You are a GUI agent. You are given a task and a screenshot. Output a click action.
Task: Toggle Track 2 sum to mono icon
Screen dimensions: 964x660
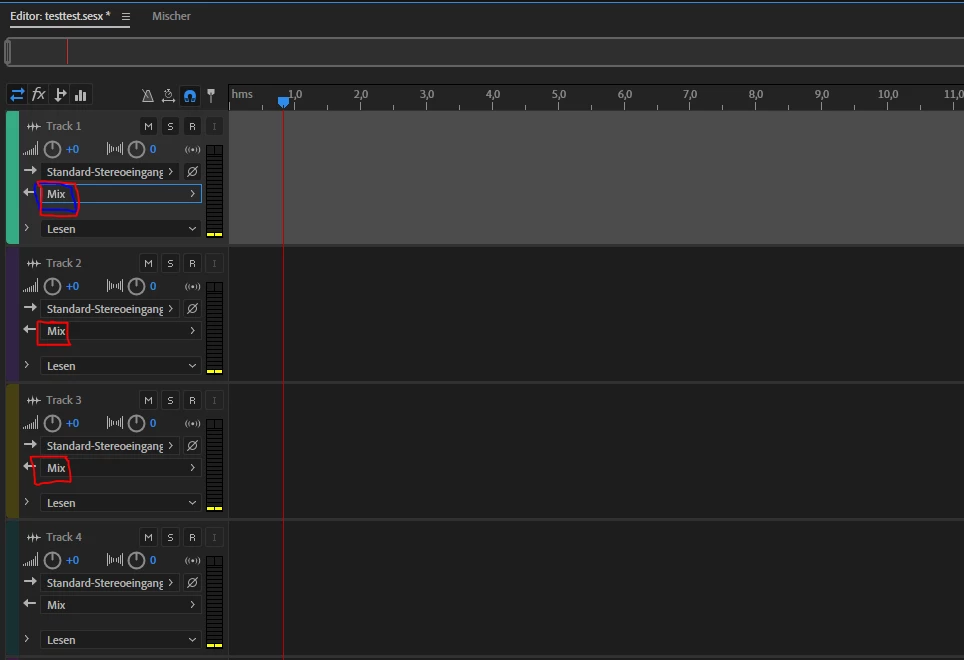click(x=192, y=286)
